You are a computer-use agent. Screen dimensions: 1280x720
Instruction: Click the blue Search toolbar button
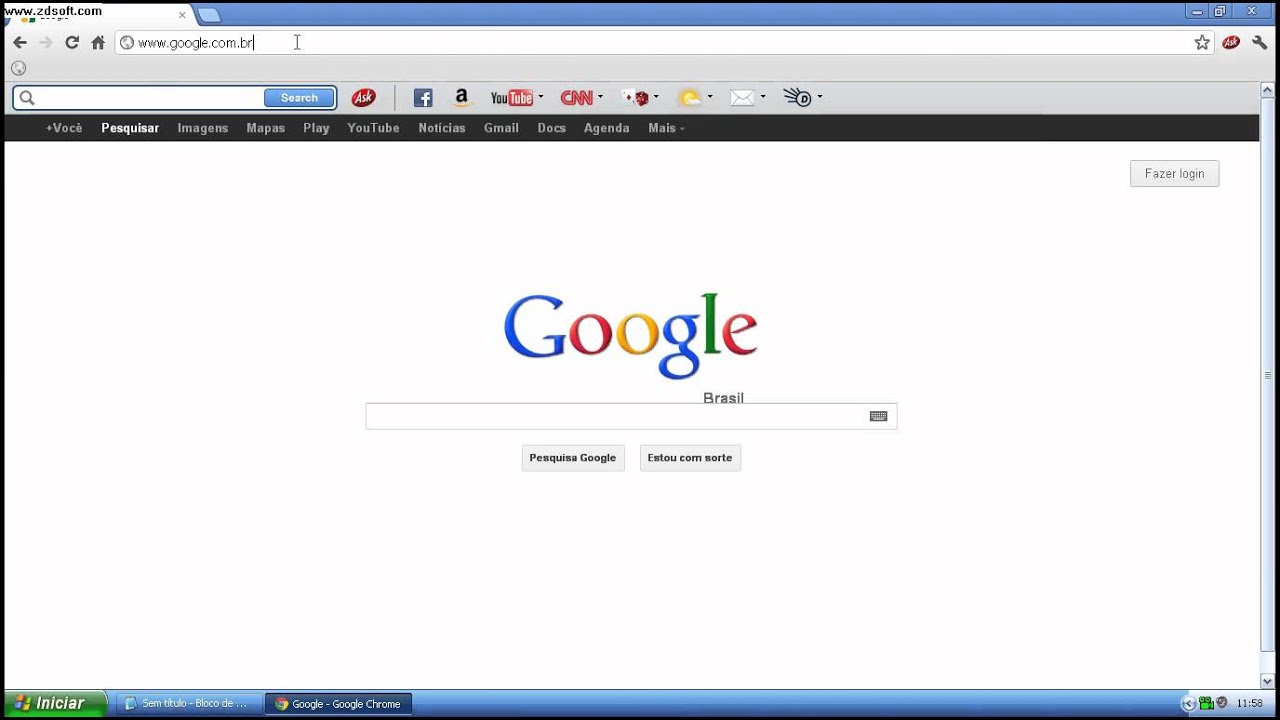[299, 98]
